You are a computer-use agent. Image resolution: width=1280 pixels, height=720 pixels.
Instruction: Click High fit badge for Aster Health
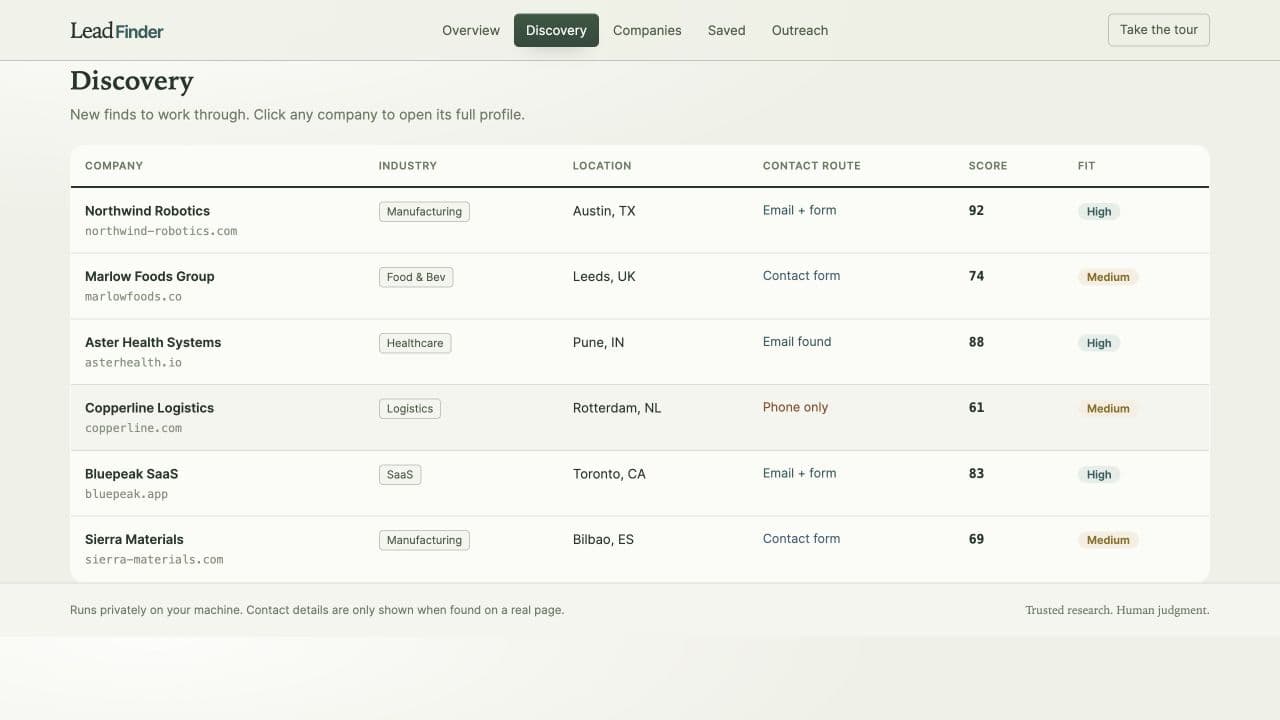coord(1099,343)
